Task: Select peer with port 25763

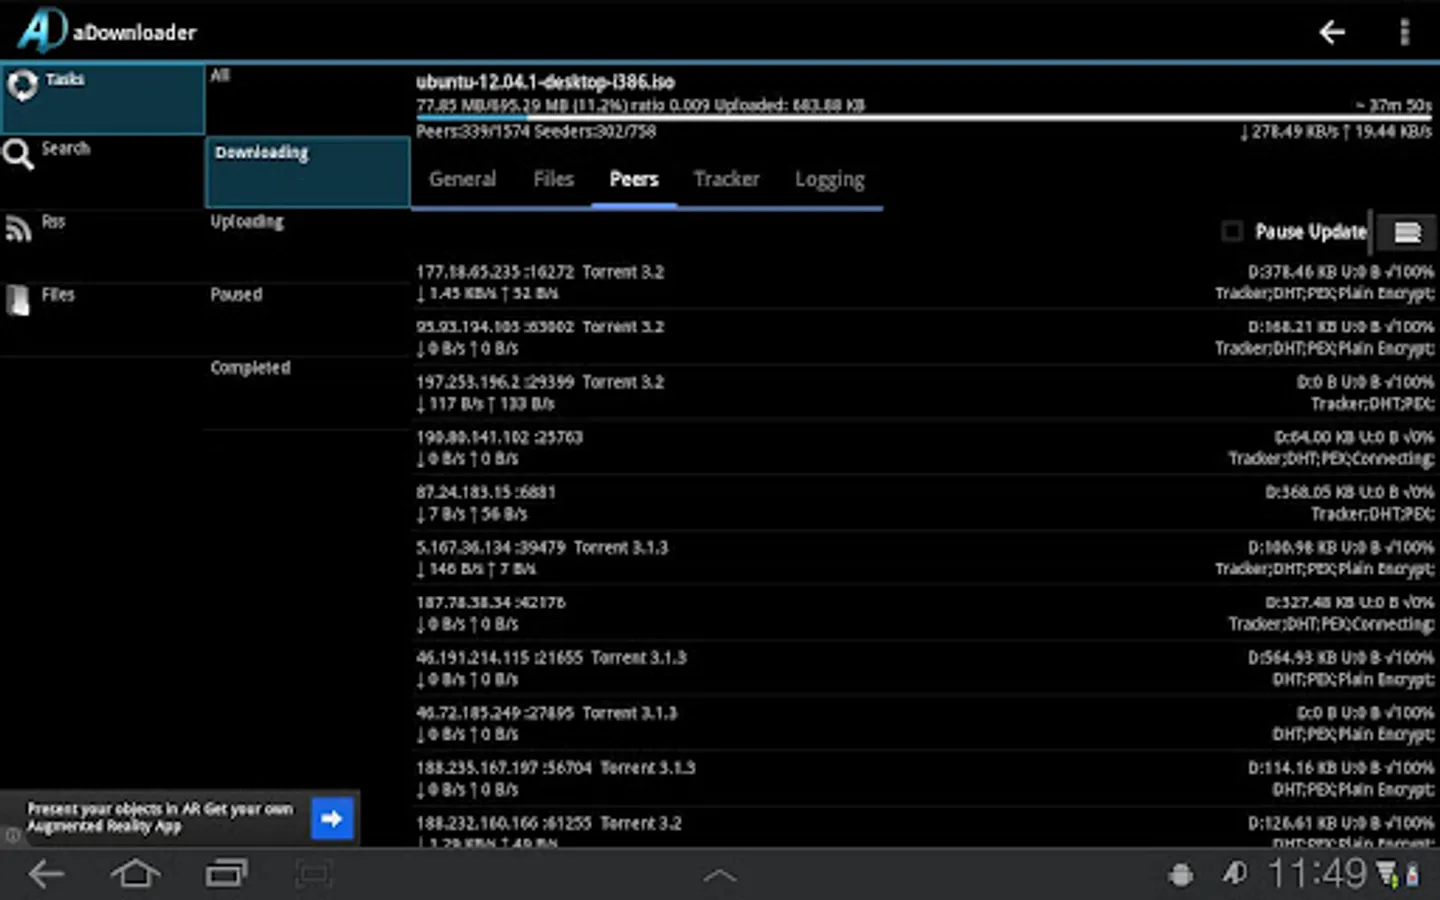Action: click(x=925, y=447)
